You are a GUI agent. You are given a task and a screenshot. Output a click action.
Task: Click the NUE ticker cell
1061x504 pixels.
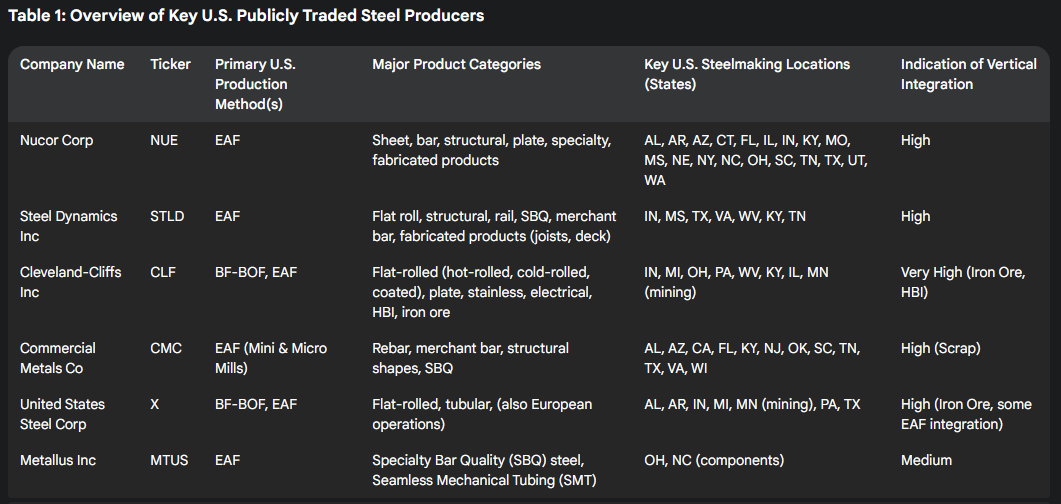point(164,141)
